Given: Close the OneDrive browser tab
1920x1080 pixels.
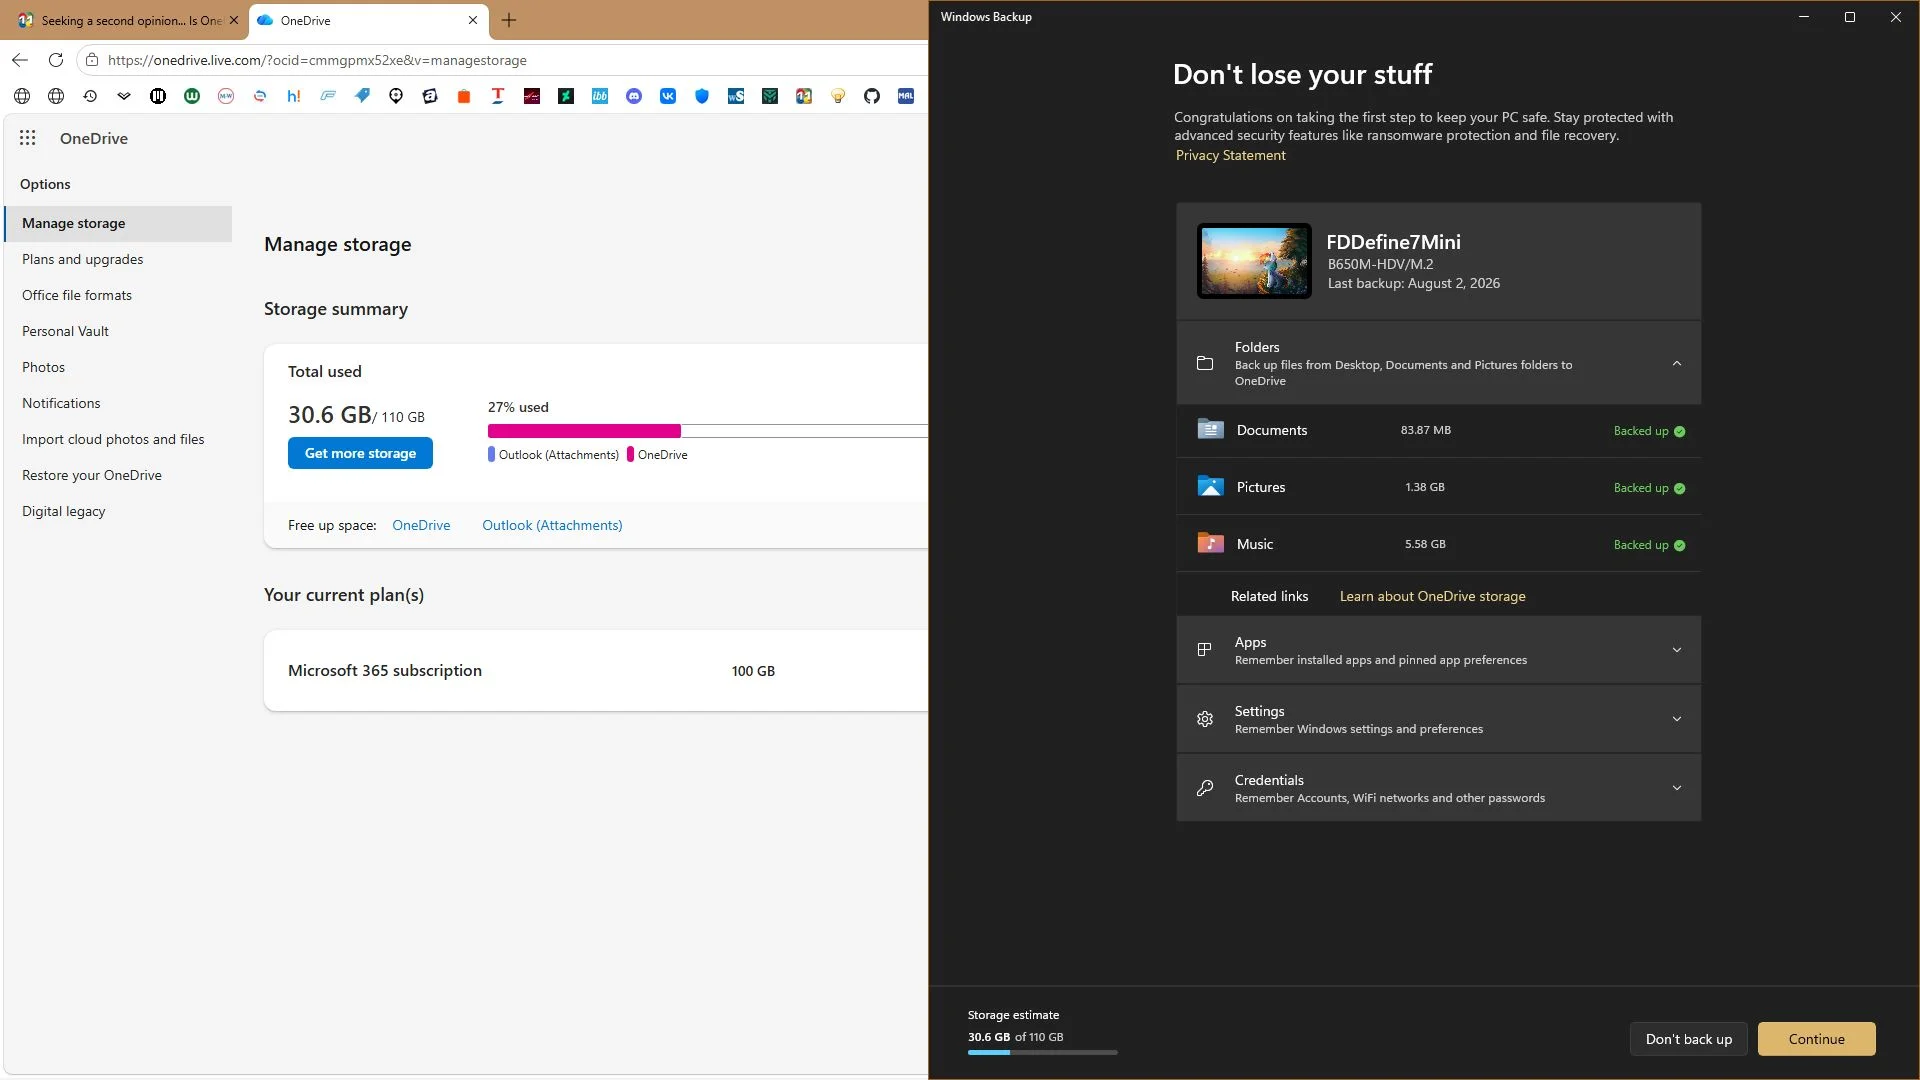Looking at the screenshot, I should [473, 20].
